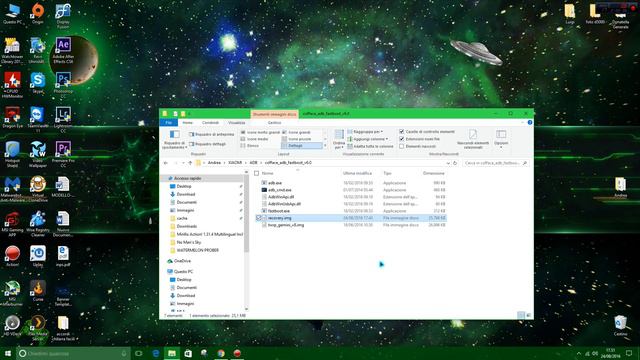
Task: Toggle Elementi nascosti checkbox
Action: [402, 146]
